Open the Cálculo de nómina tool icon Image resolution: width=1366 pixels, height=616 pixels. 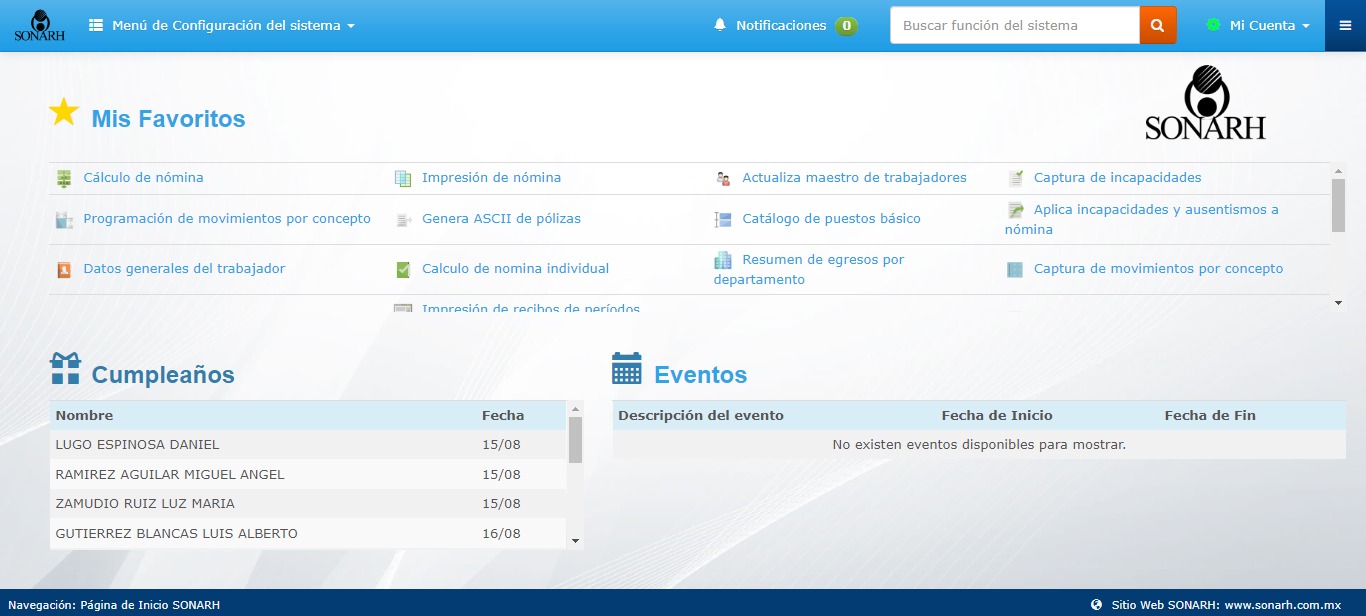pos(63,177)
